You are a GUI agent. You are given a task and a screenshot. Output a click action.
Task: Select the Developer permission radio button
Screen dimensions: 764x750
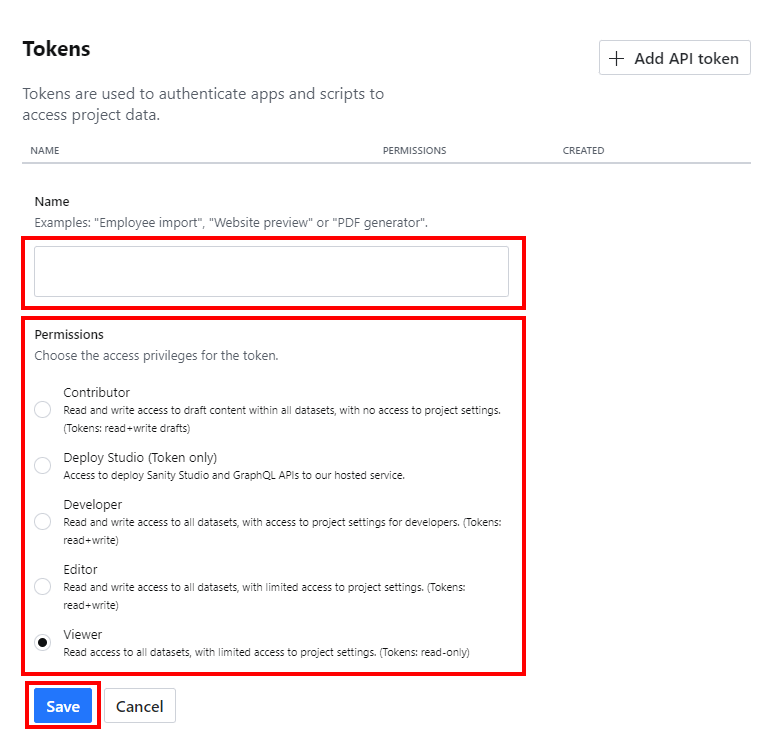43,521
